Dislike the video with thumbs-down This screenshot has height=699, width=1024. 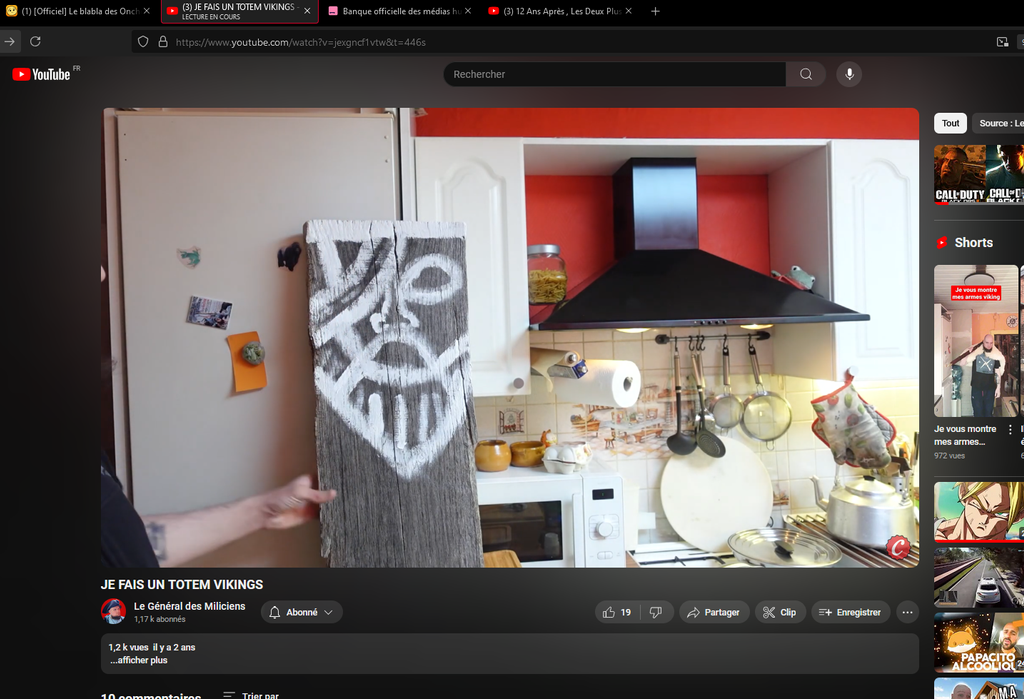656,612
